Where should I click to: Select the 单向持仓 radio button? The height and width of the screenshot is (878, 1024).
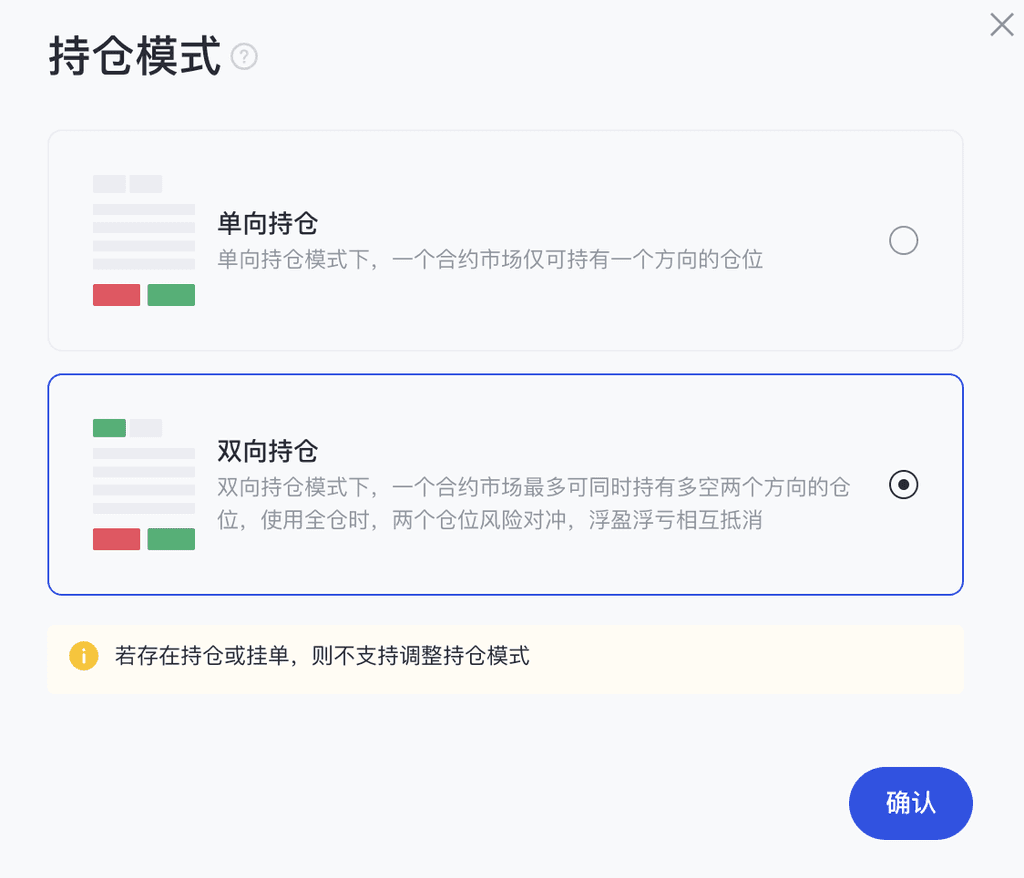903,241
